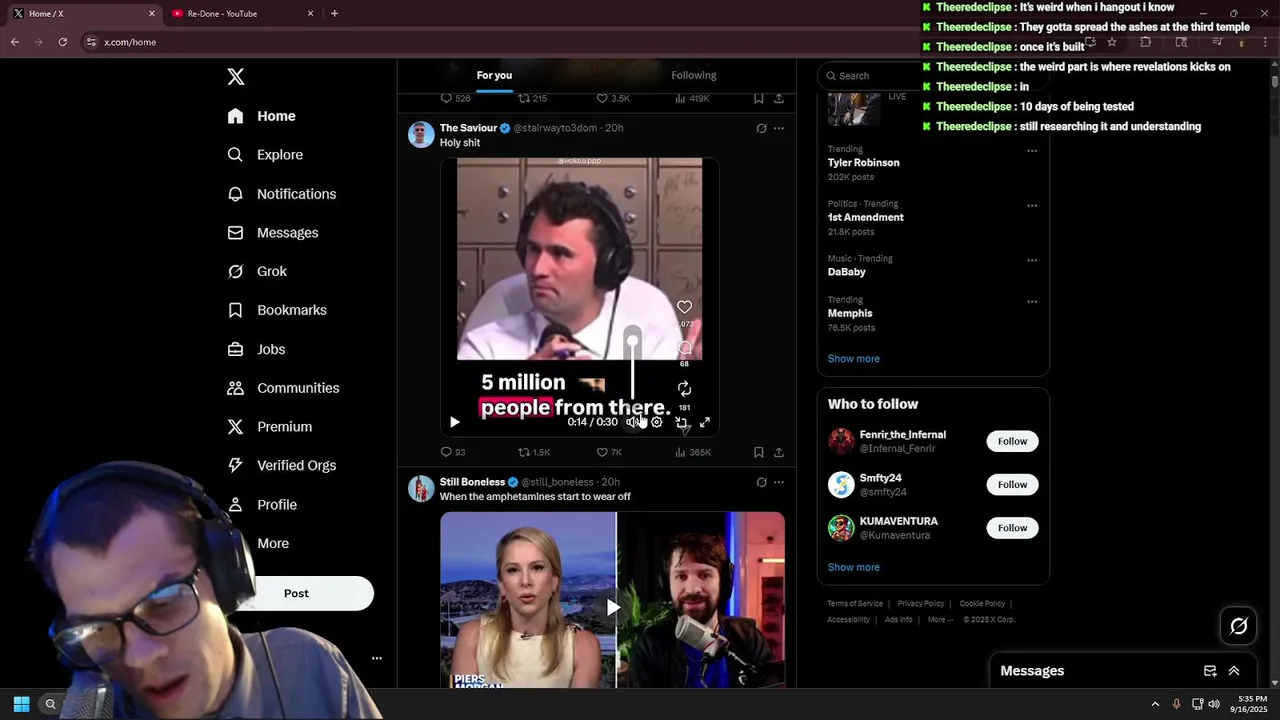Go to Jobs in sidebar
This screenshot has width=1280, height=720.
click(256, 349)
